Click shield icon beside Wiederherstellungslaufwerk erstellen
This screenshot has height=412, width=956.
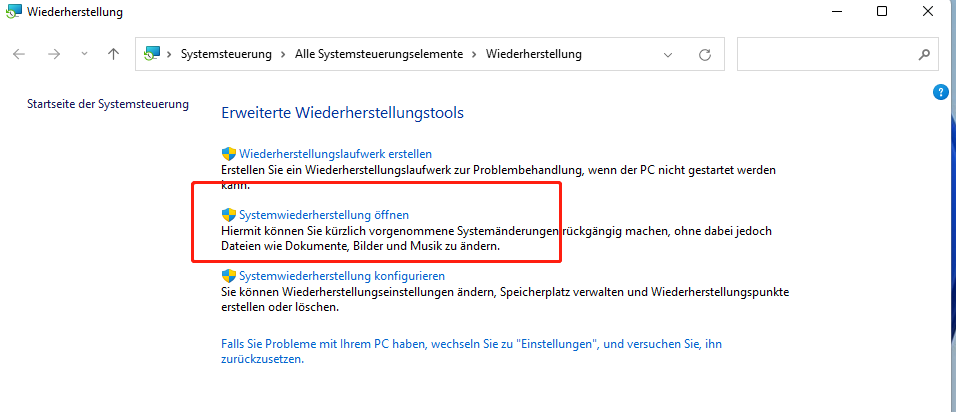(228, 154)
